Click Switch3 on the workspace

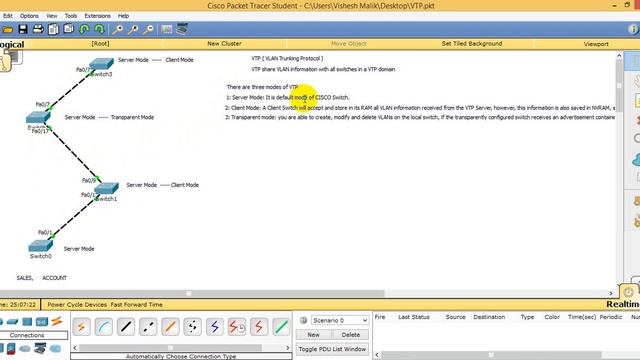pos(101,64)
